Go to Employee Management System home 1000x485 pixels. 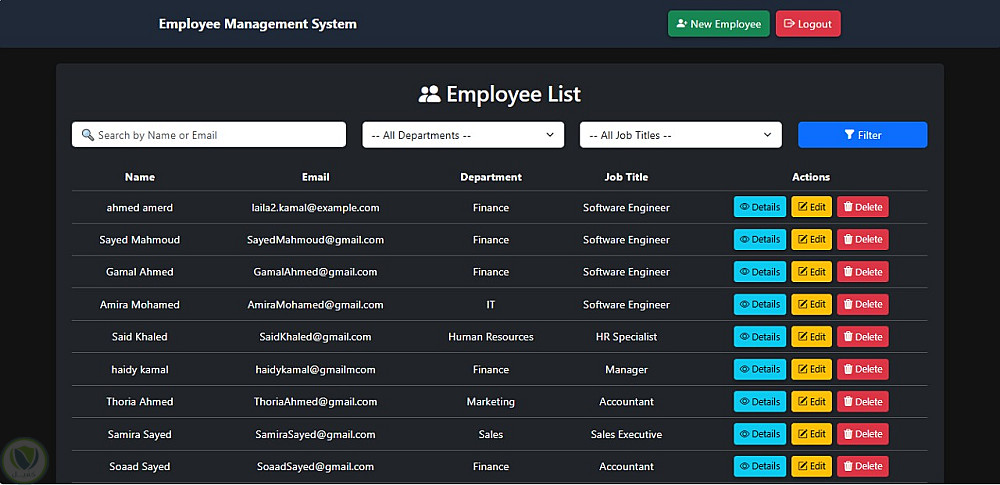point(257,24)
